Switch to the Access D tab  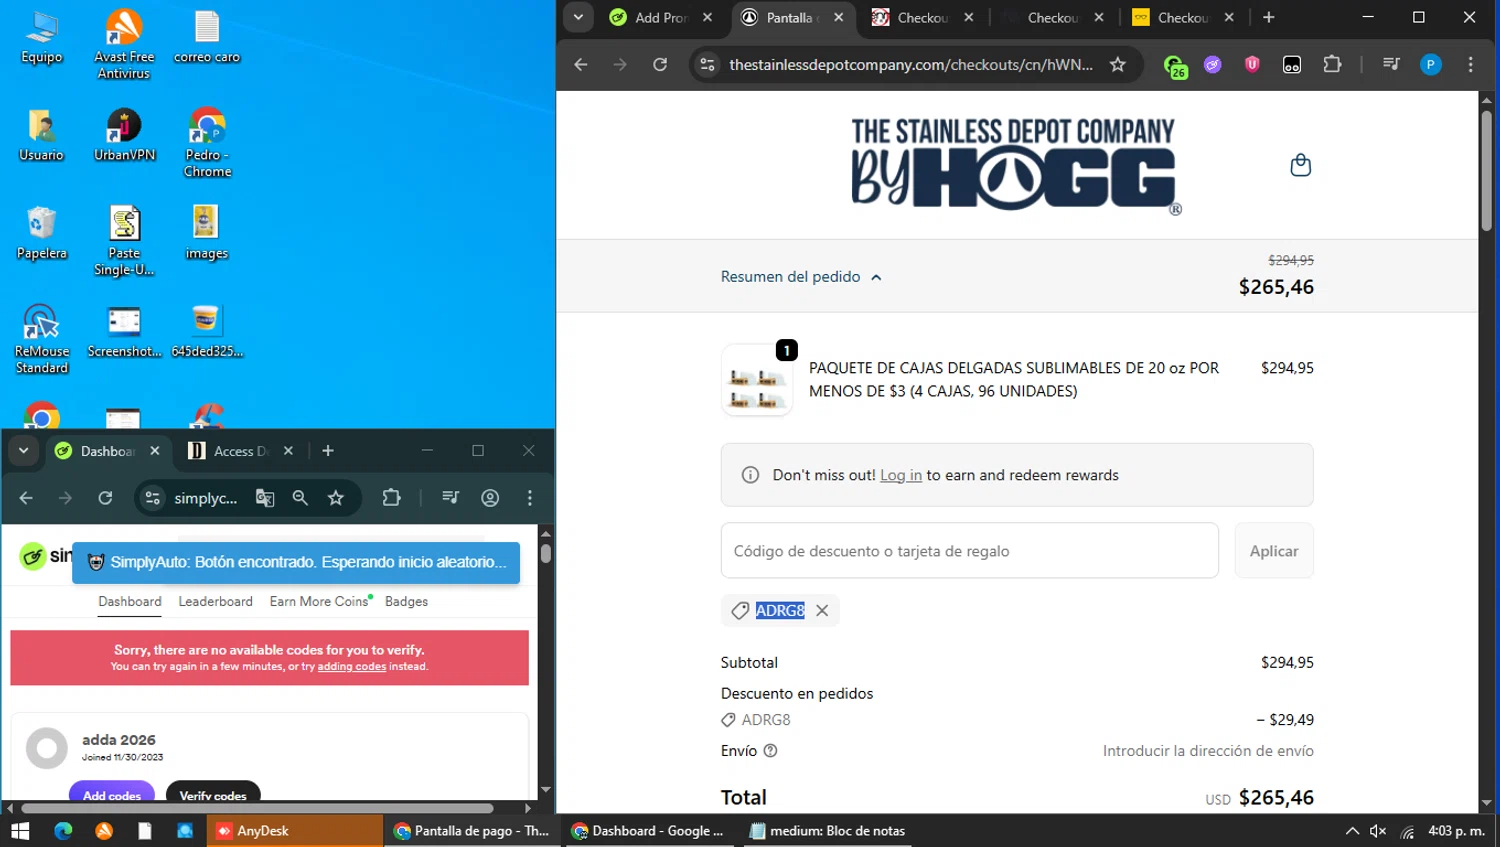[x=241, y=451]
